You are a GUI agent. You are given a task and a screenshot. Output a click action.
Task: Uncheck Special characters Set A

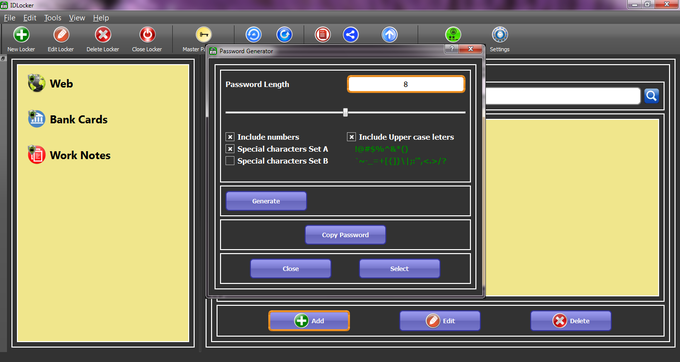click(230, 149)
